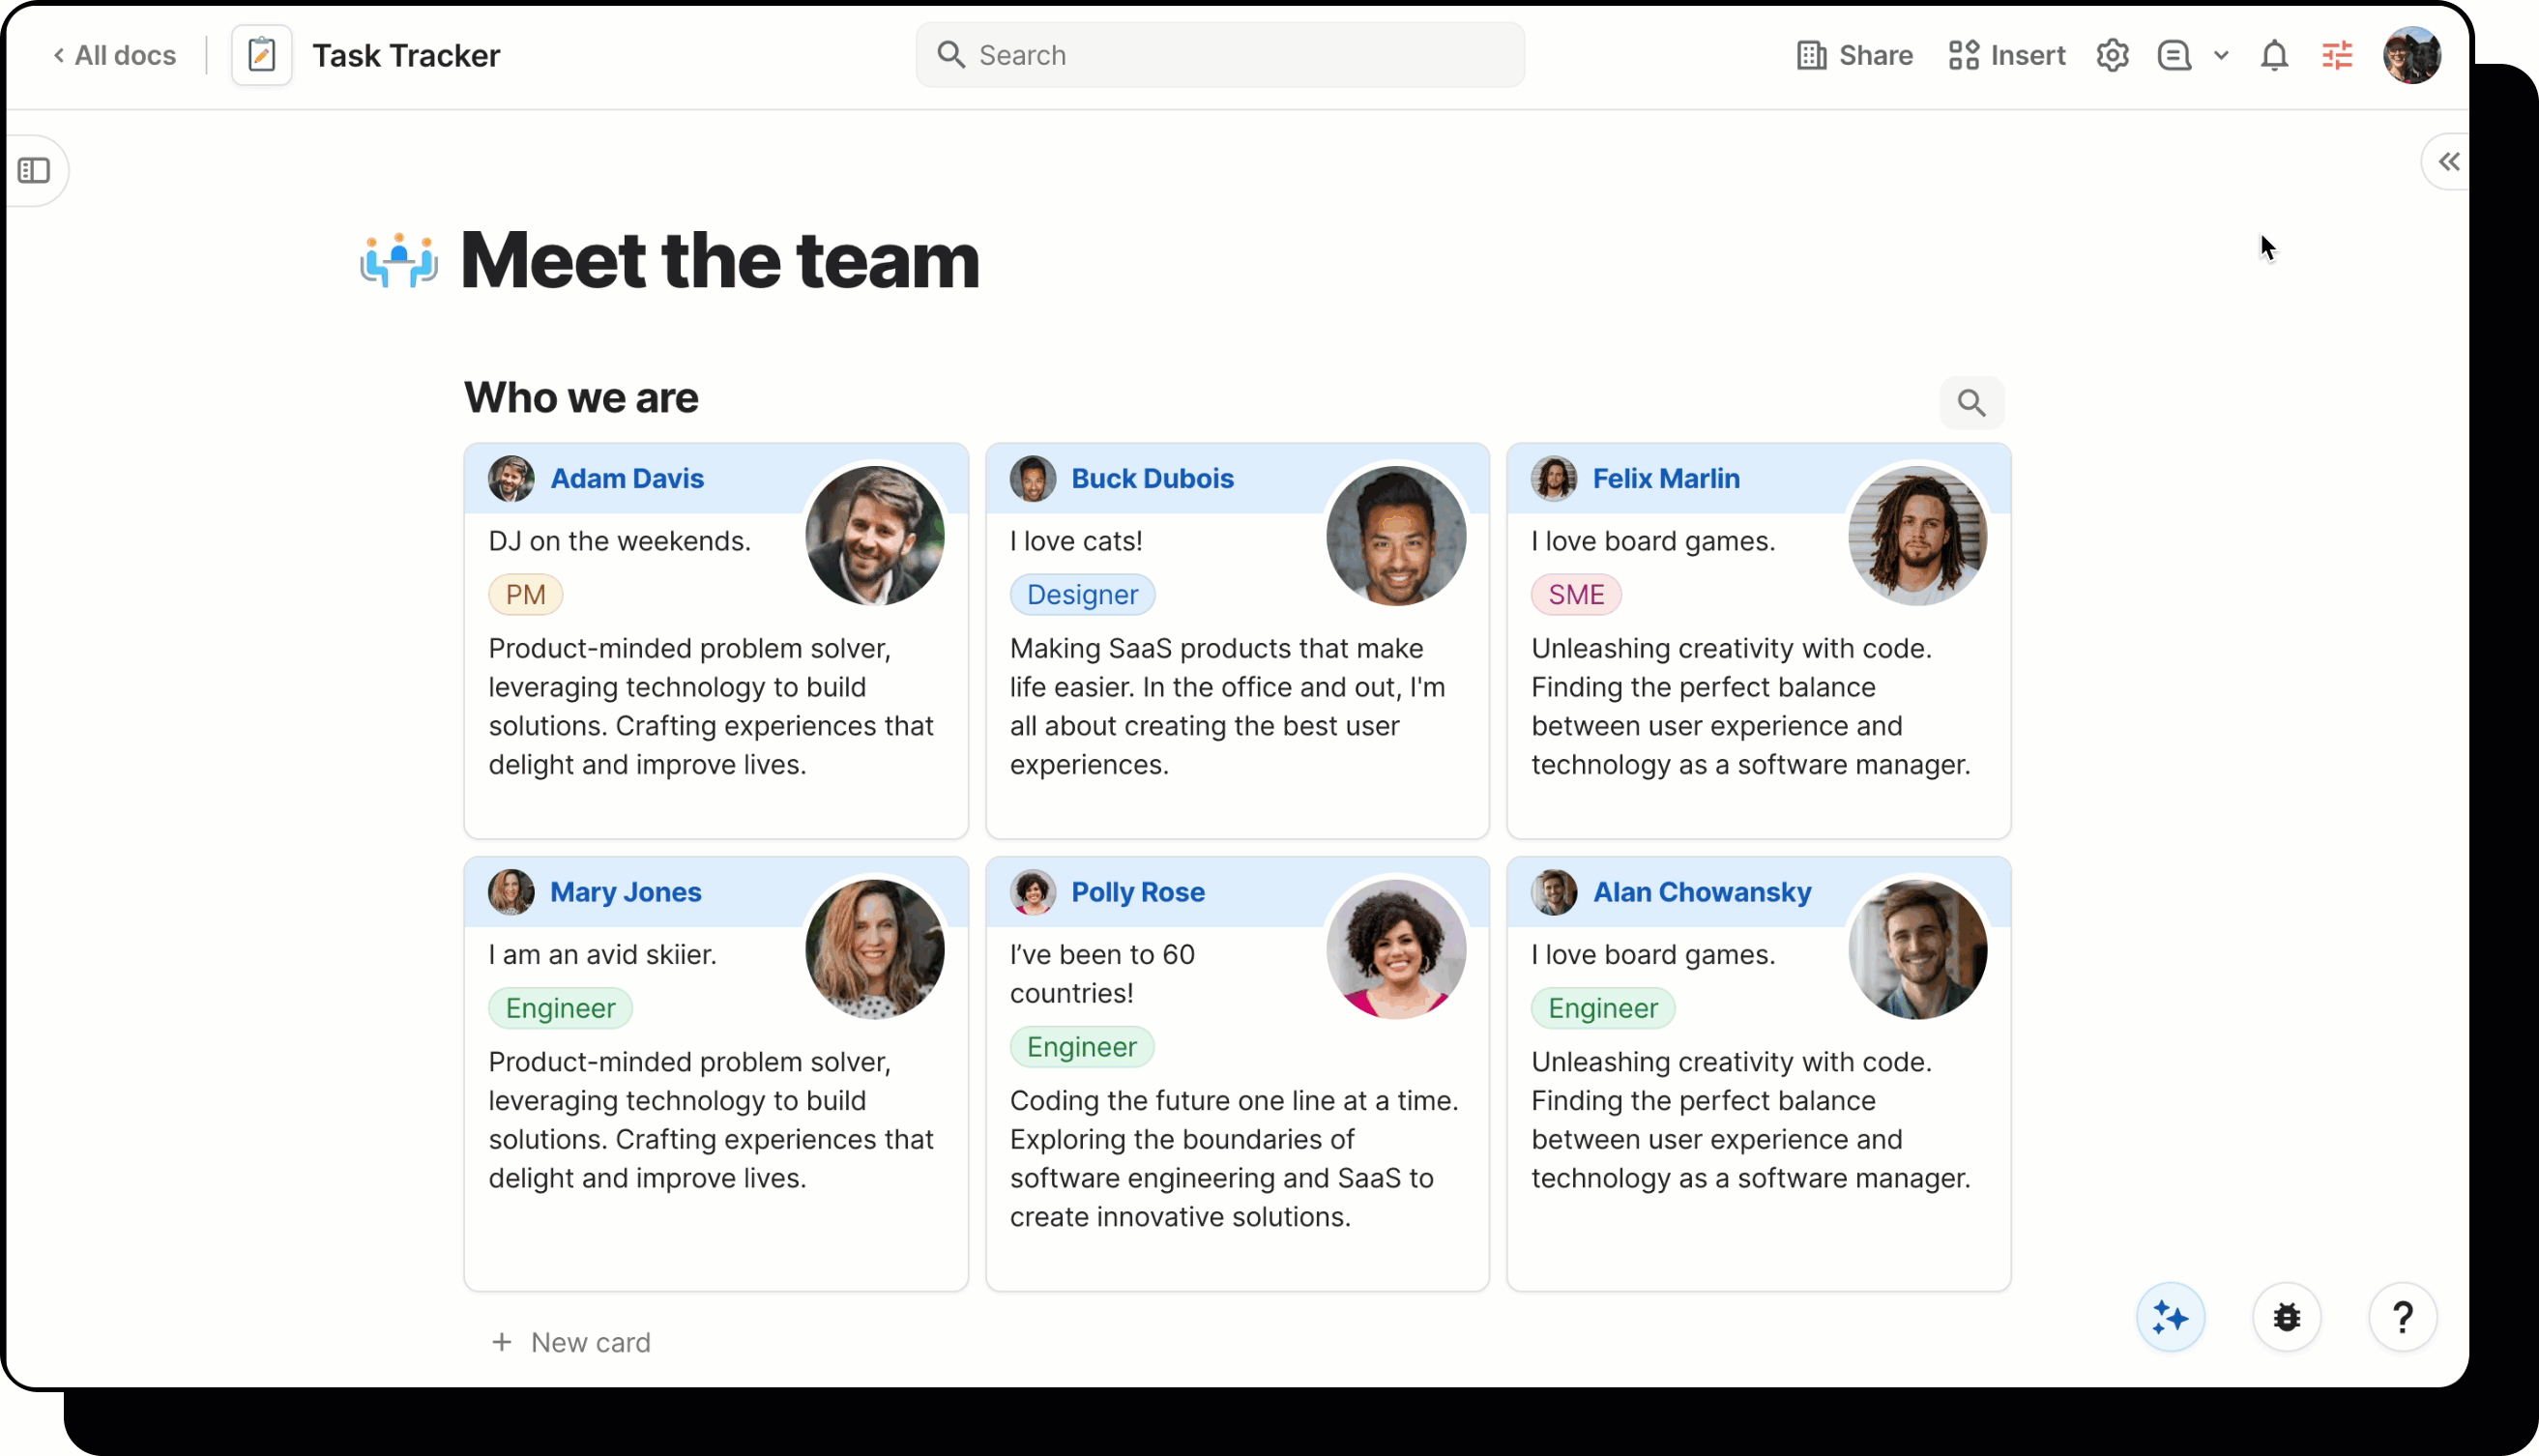Open the orange options sliders icon
Image resolution: width=2539 pixels, height=1456 pixels.
2337,55
